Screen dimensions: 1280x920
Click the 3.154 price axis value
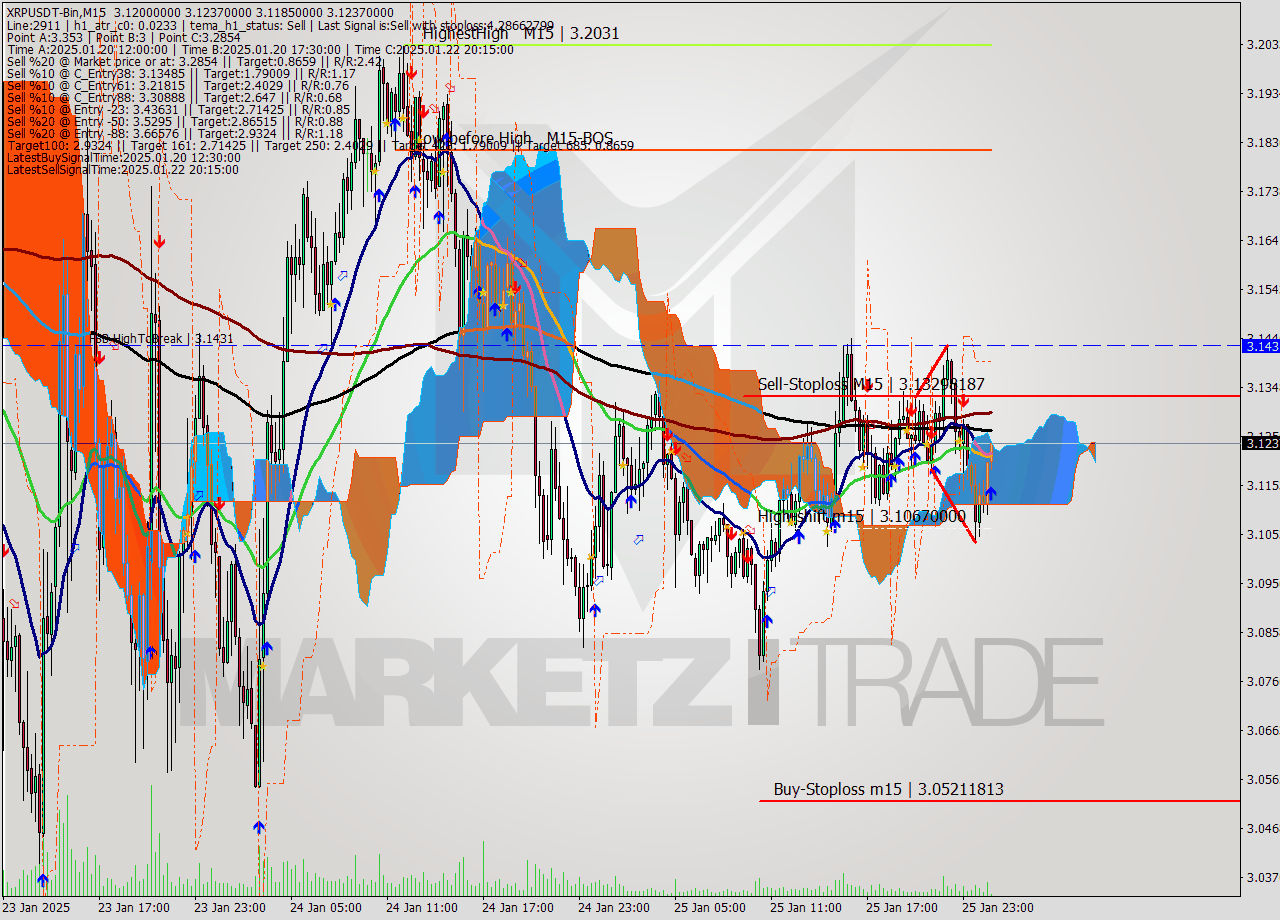[x=1262, y=289]
